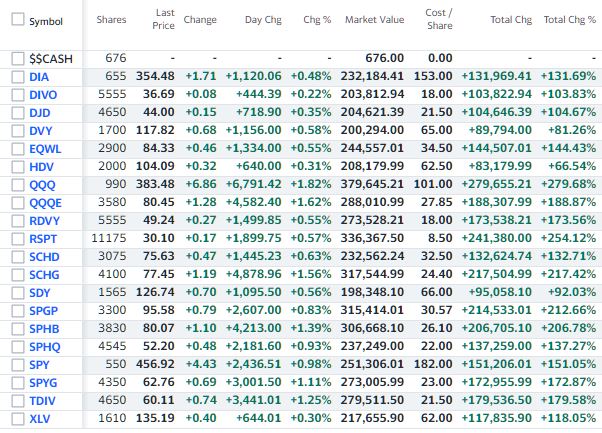The width and height of the screenshot is (602, 433).
Task: Click the Cost / Share column header
Action: [x=438, y=20]
